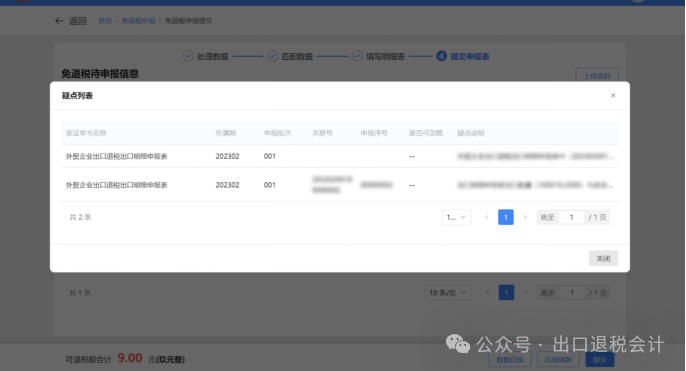Select the second row's 外贸企业出口退税出口明细申报表 cell
This screenshot has width=686, height=371.
click(x=116, y=185)
